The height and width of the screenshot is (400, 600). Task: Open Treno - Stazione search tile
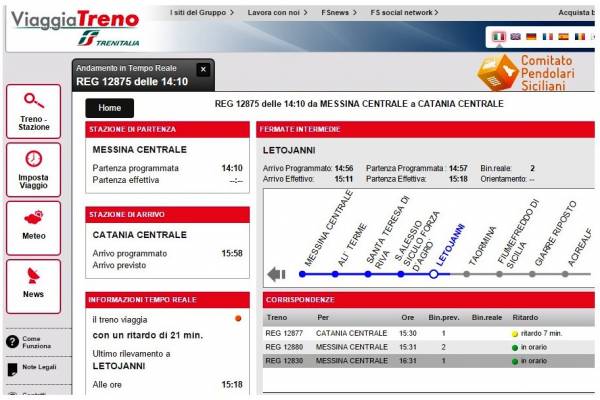tap(34, 111)
